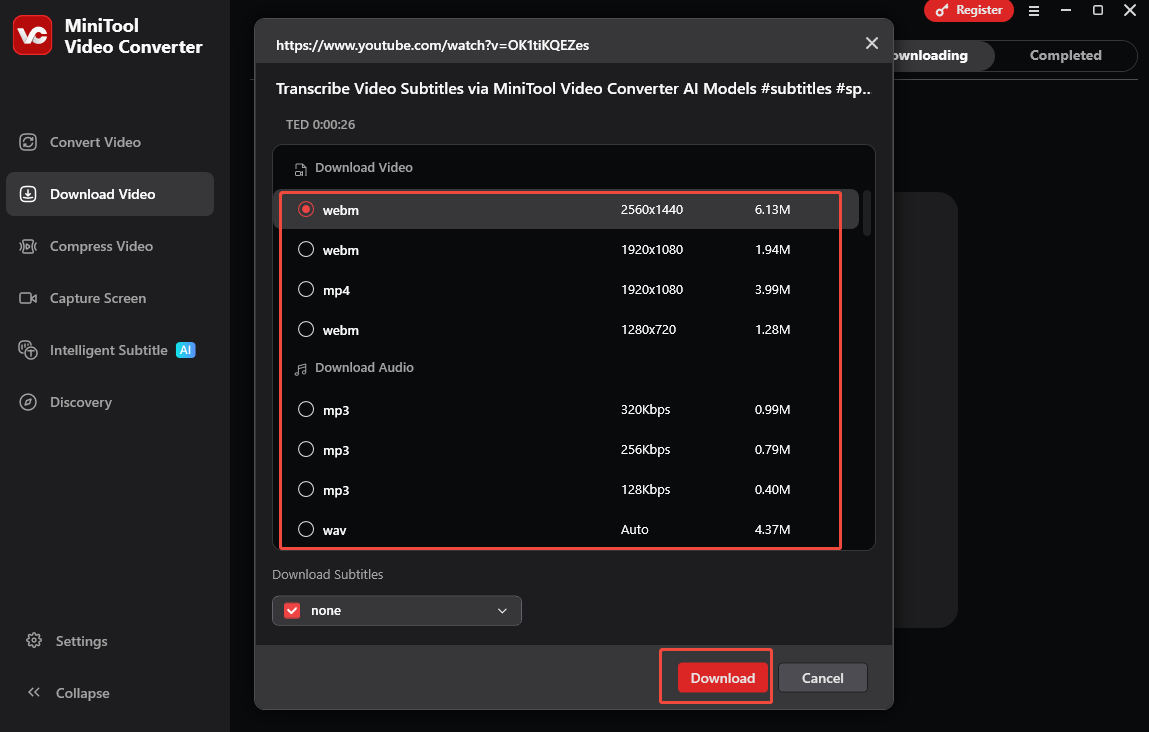Launch the Capture Screen feature
Screen dimensions: 1149x732
click(x=95, y=298)
